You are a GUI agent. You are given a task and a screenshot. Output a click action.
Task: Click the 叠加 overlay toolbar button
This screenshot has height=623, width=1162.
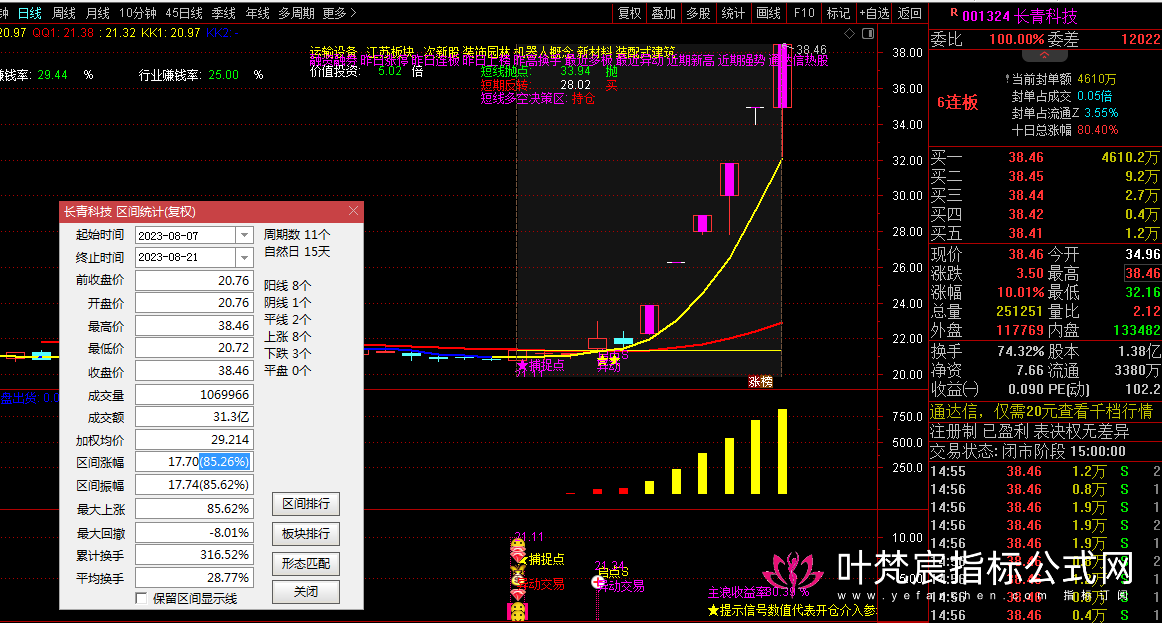click(663, 13)
